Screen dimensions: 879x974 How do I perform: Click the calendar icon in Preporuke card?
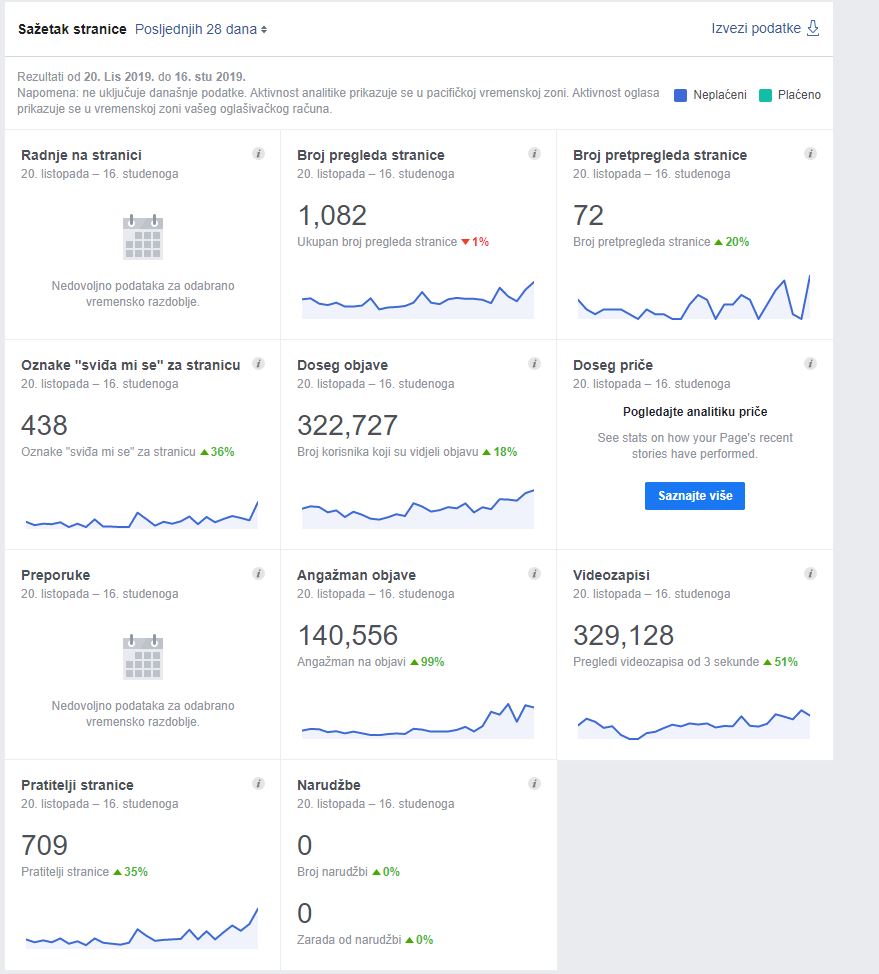click(x=143, y=657)
